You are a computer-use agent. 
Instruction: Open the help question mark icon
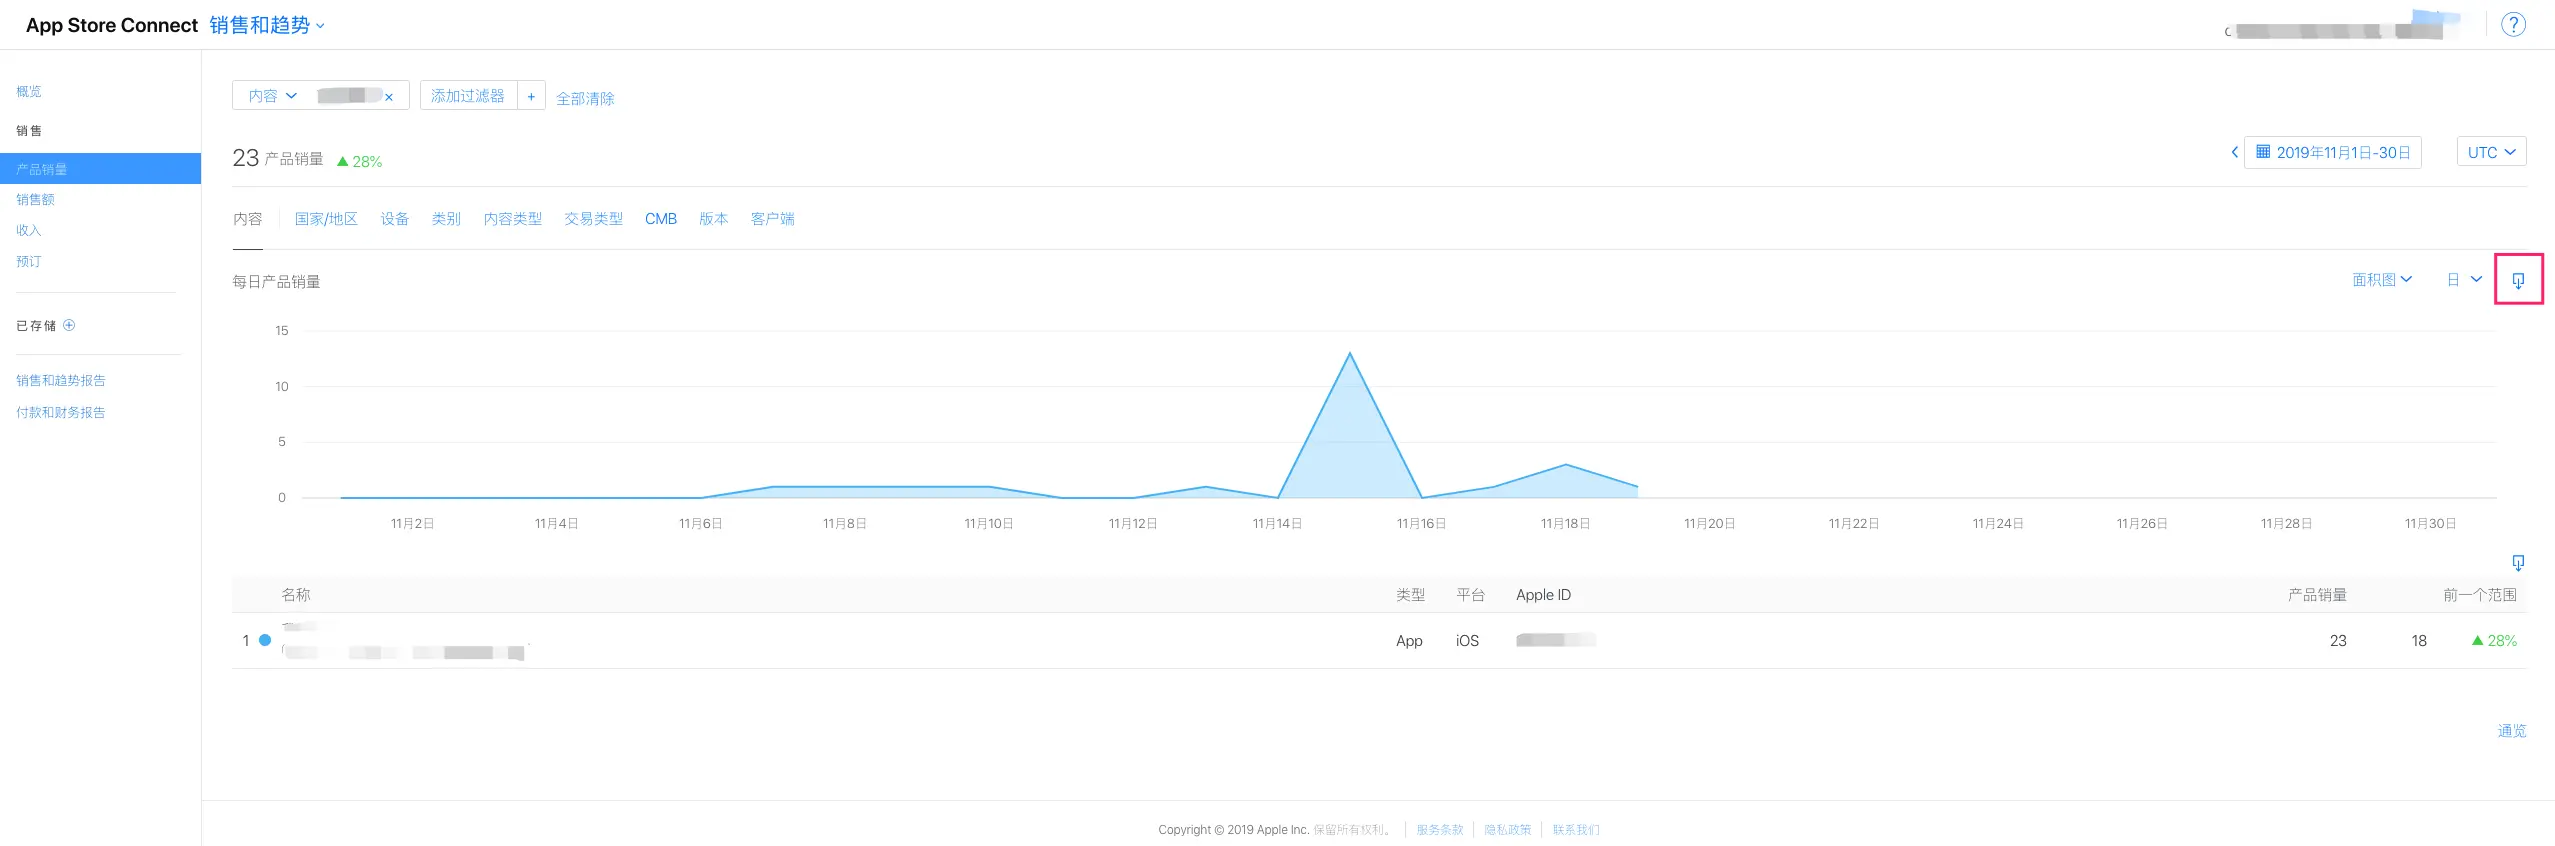[x=2513, y=25]
